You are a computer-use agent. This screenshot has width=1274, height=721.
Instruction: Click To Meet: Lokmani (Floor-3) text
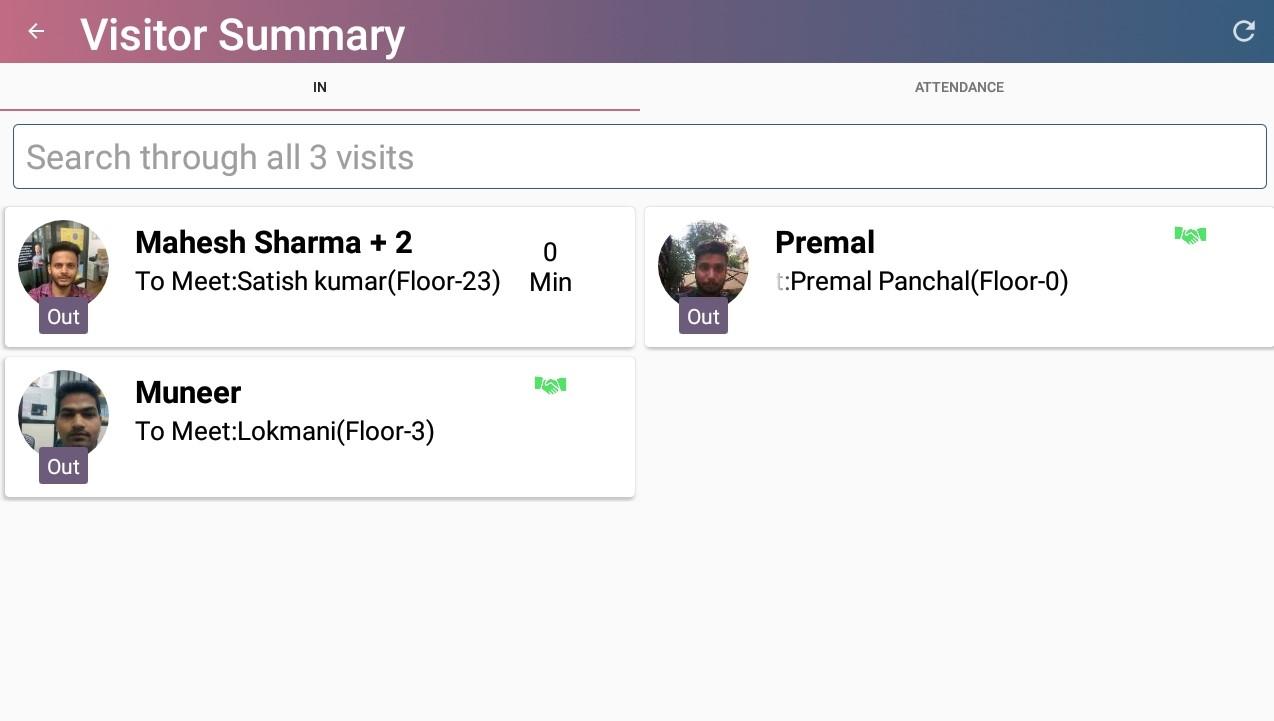tap(284, 431)
